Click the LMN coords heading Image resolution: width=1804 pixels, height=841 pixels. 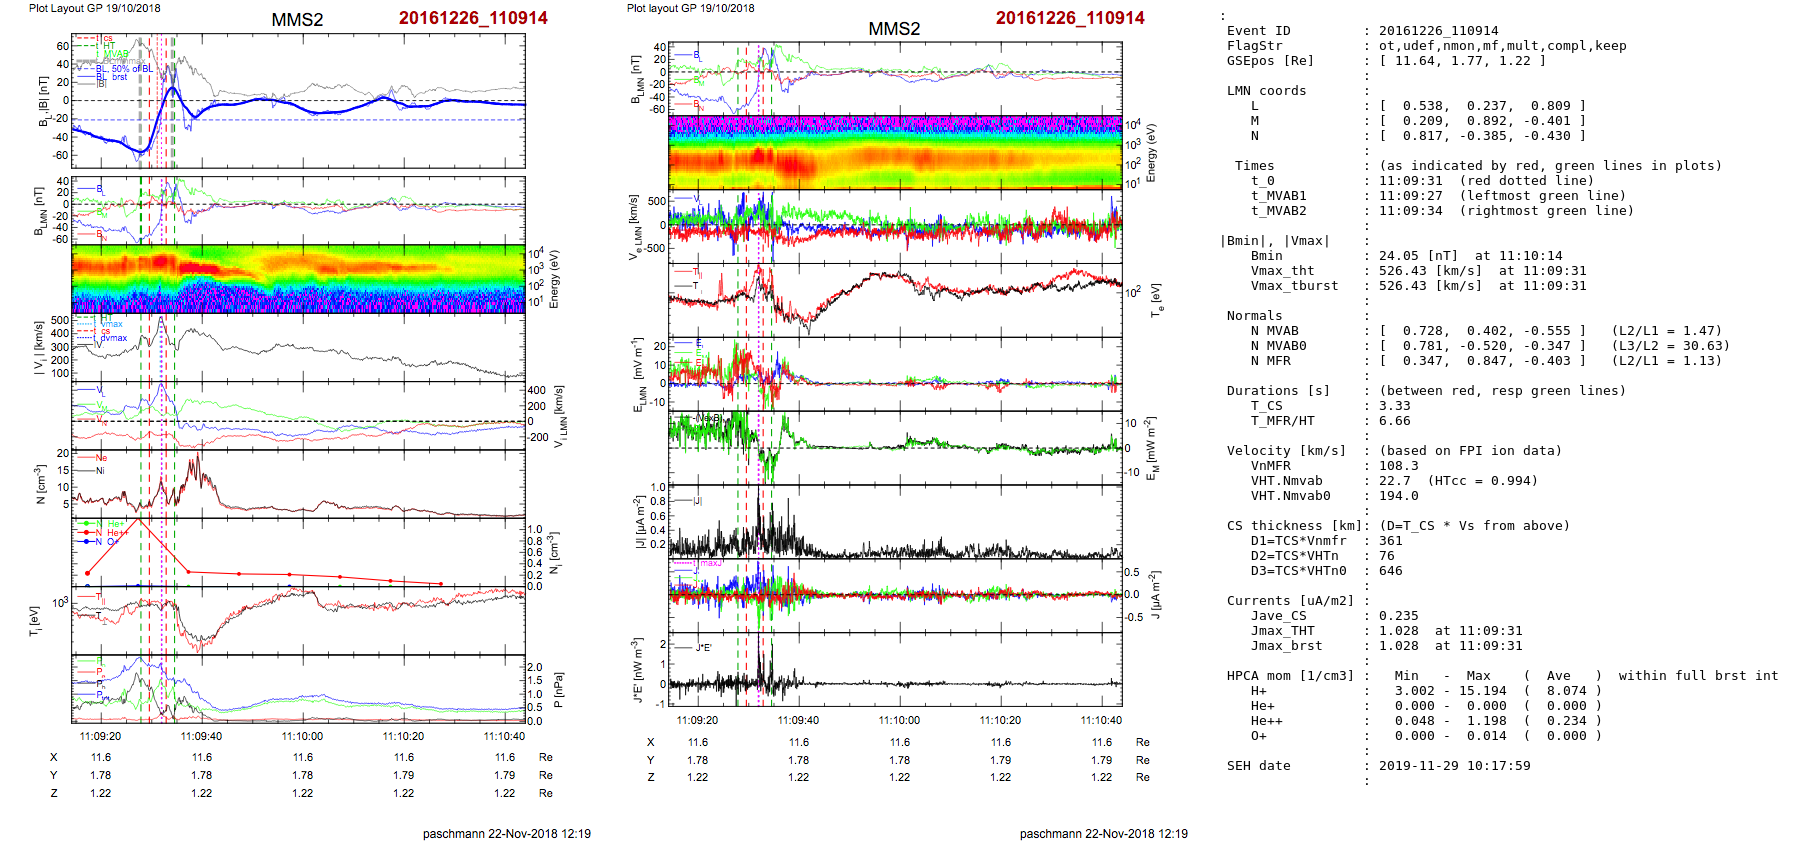pos(1266,91)
